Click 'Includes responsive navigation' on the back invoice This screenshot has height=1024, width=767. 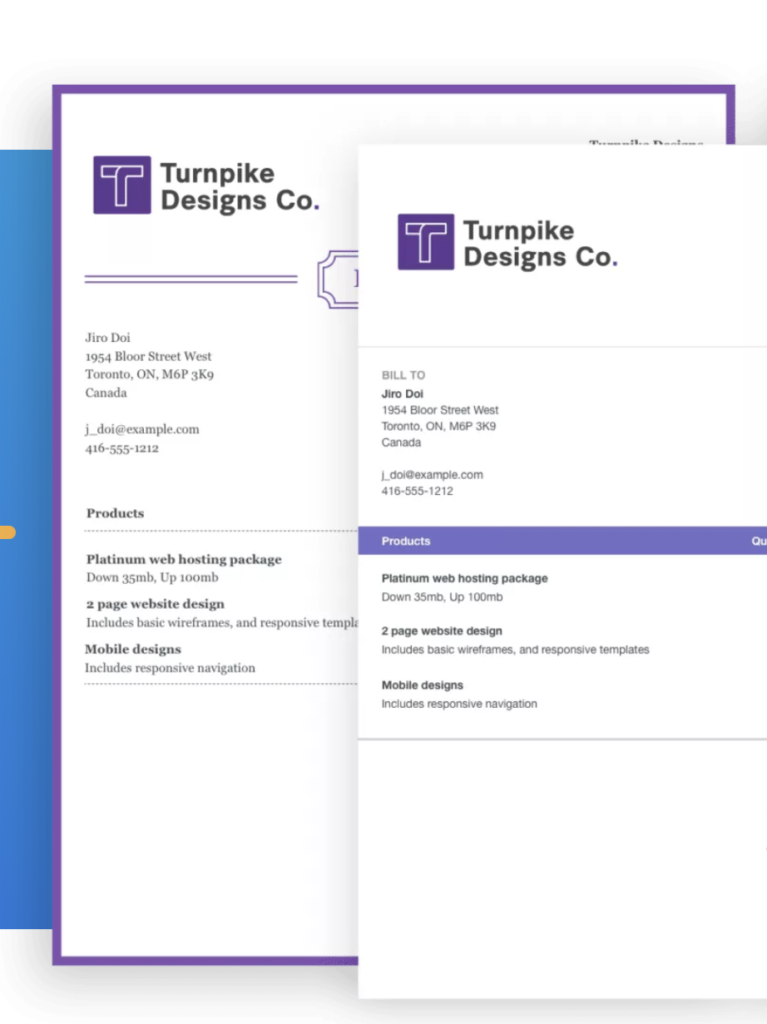pyautogui.click(x=170, y=668)
